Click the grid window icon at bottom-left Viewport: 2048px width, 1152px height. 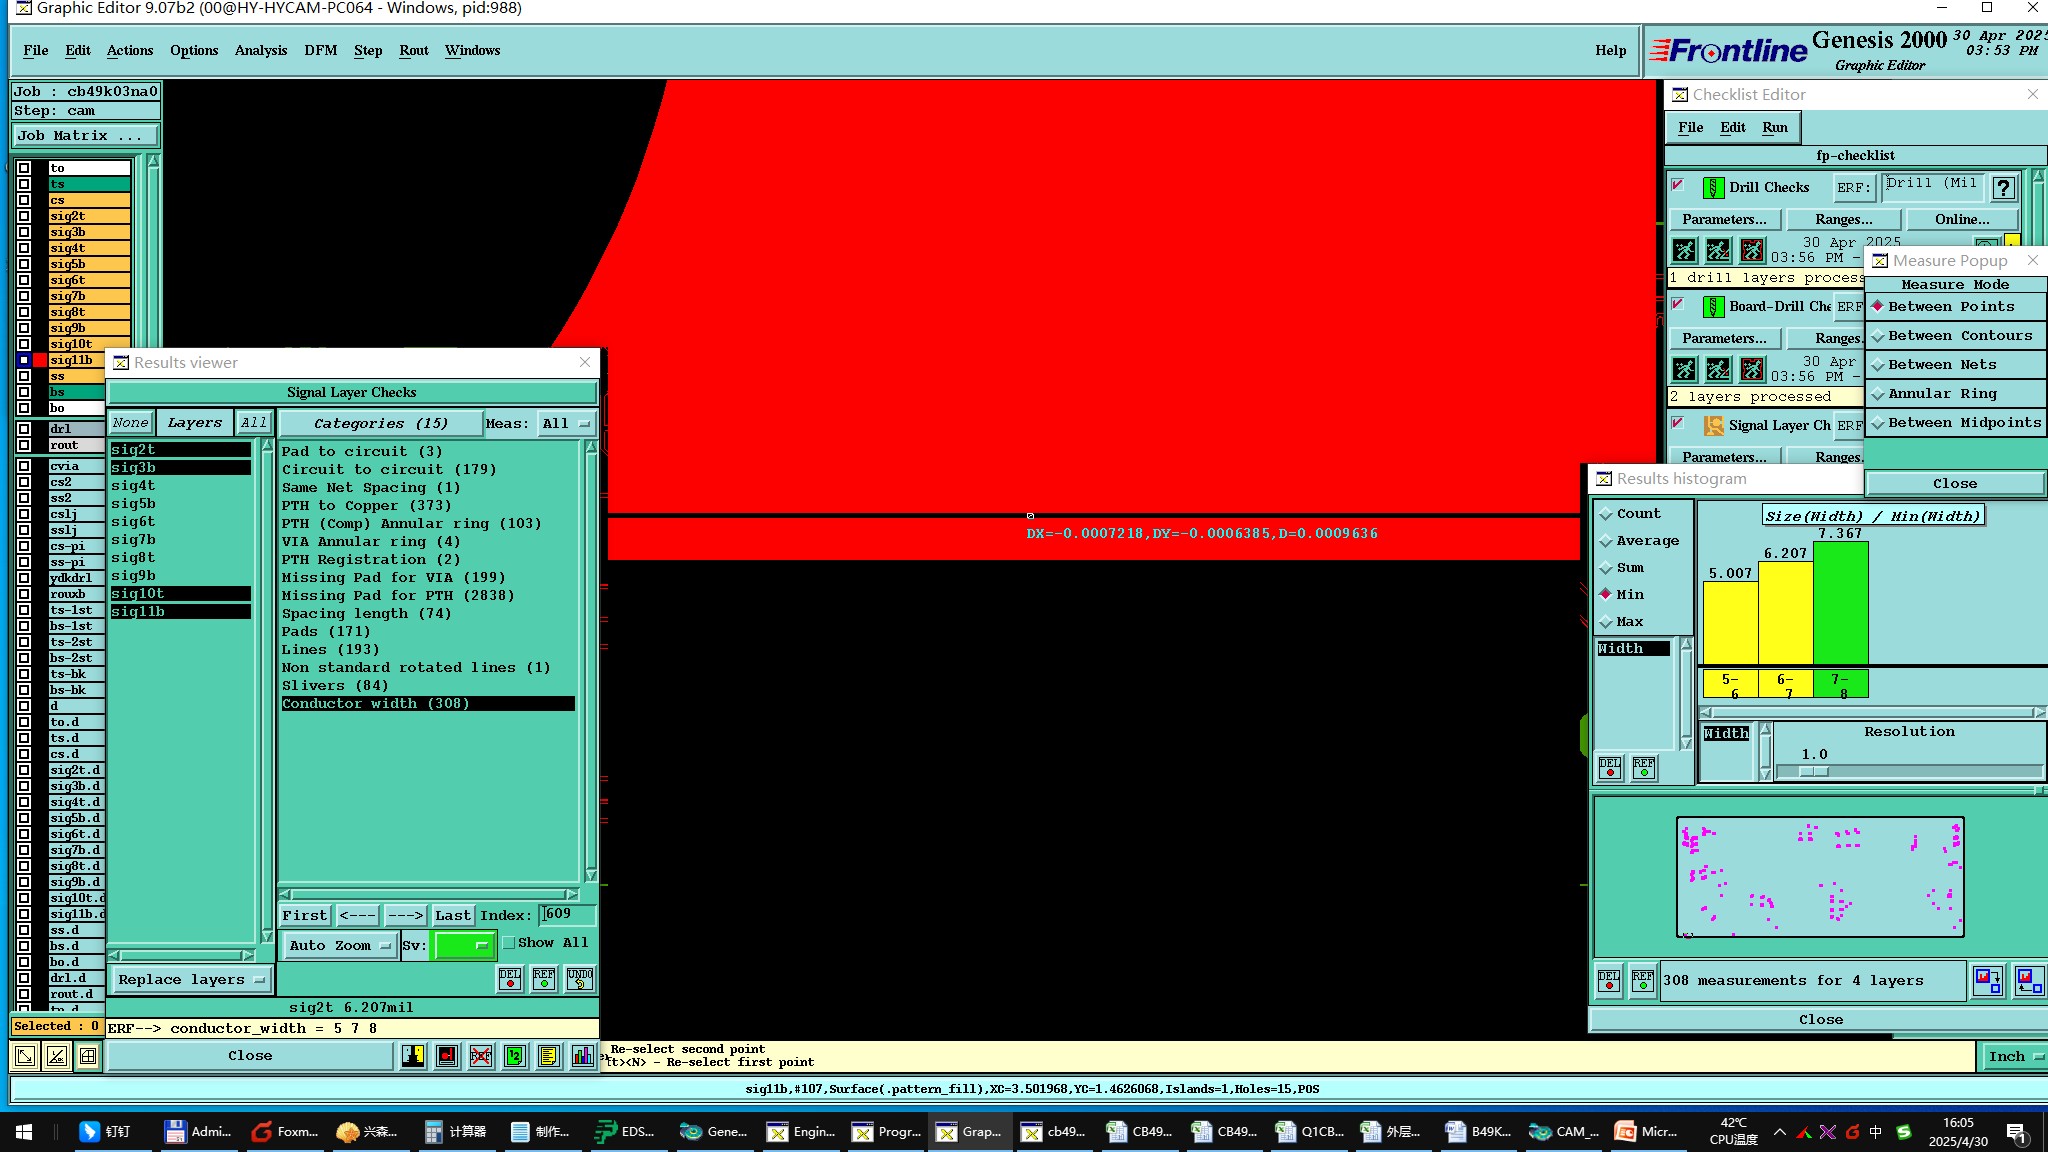click(x=88, y=1056)
